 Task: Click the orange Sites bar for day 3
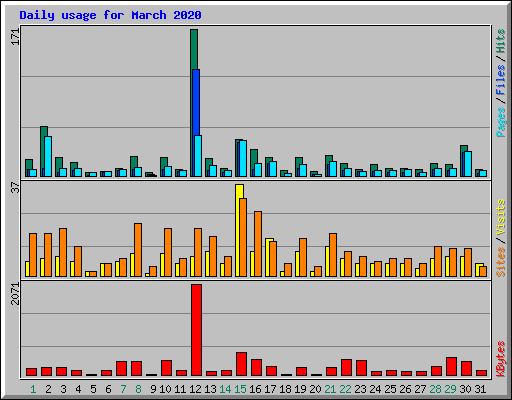63,252
